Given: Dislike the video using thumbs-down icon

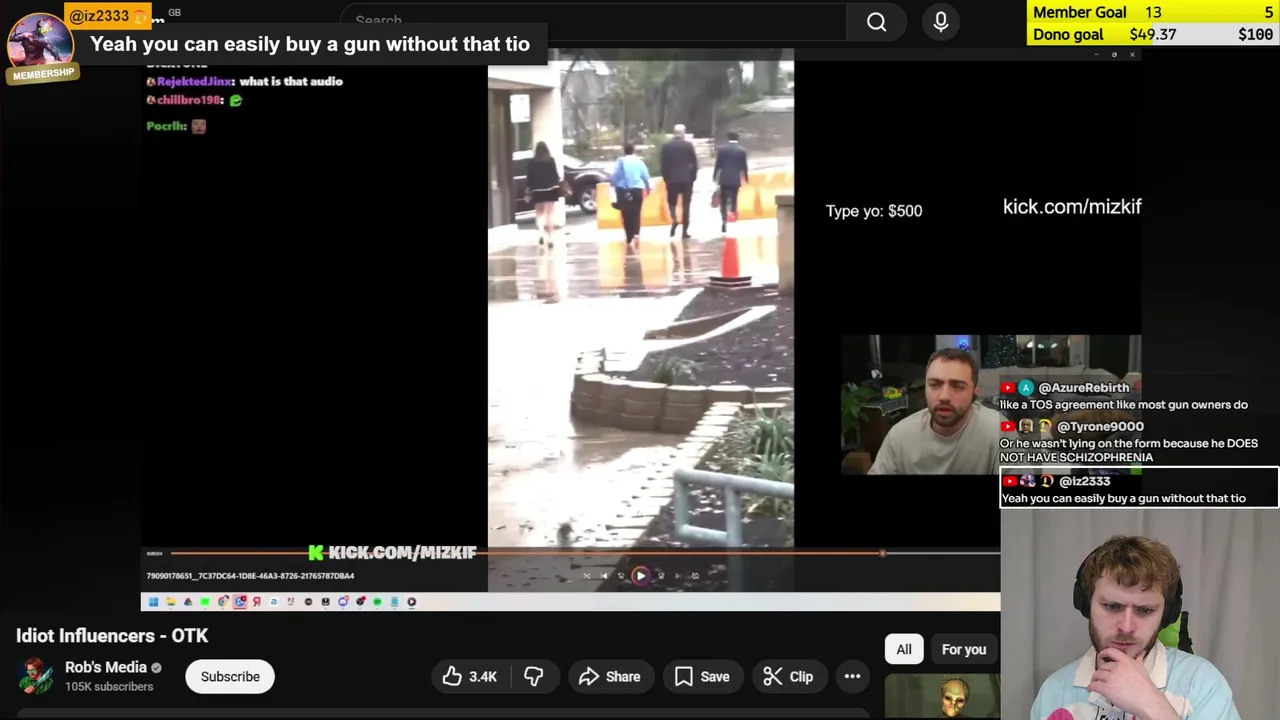Looking at the screenshot, I should pos(534,677).
